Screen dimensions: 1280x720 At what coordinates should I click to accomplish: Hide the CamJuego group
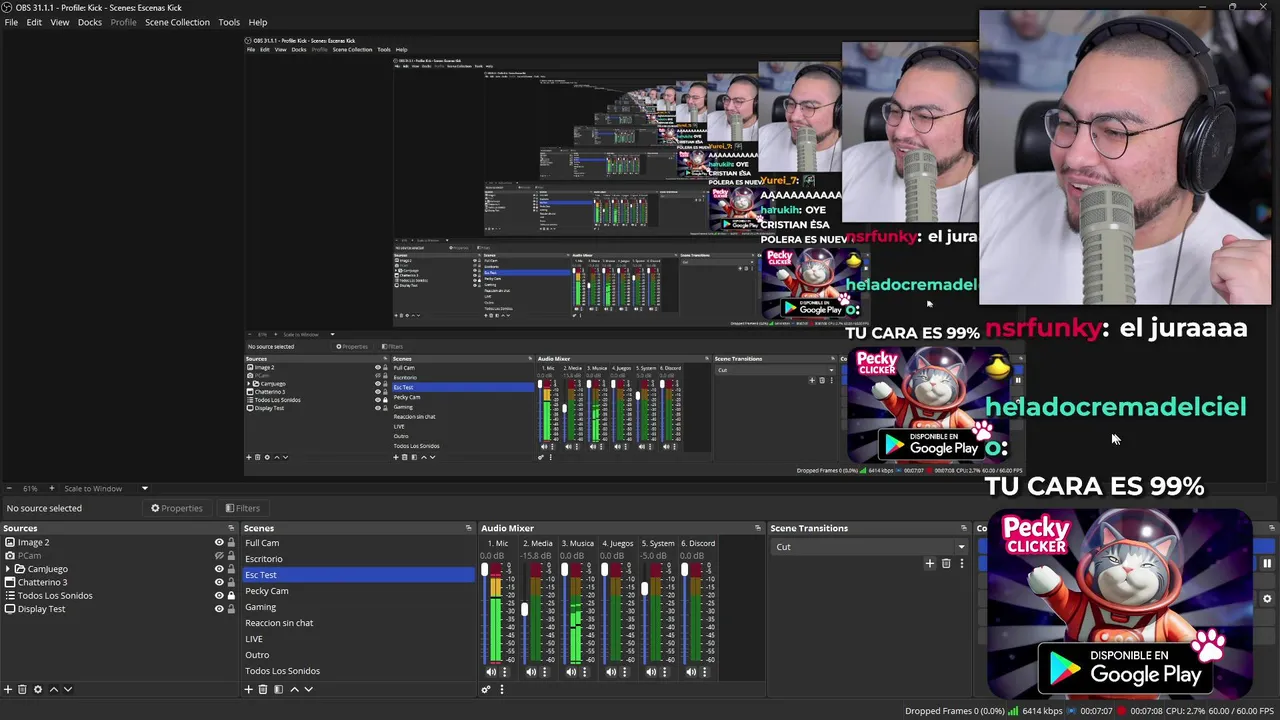(x=219, y=569)
